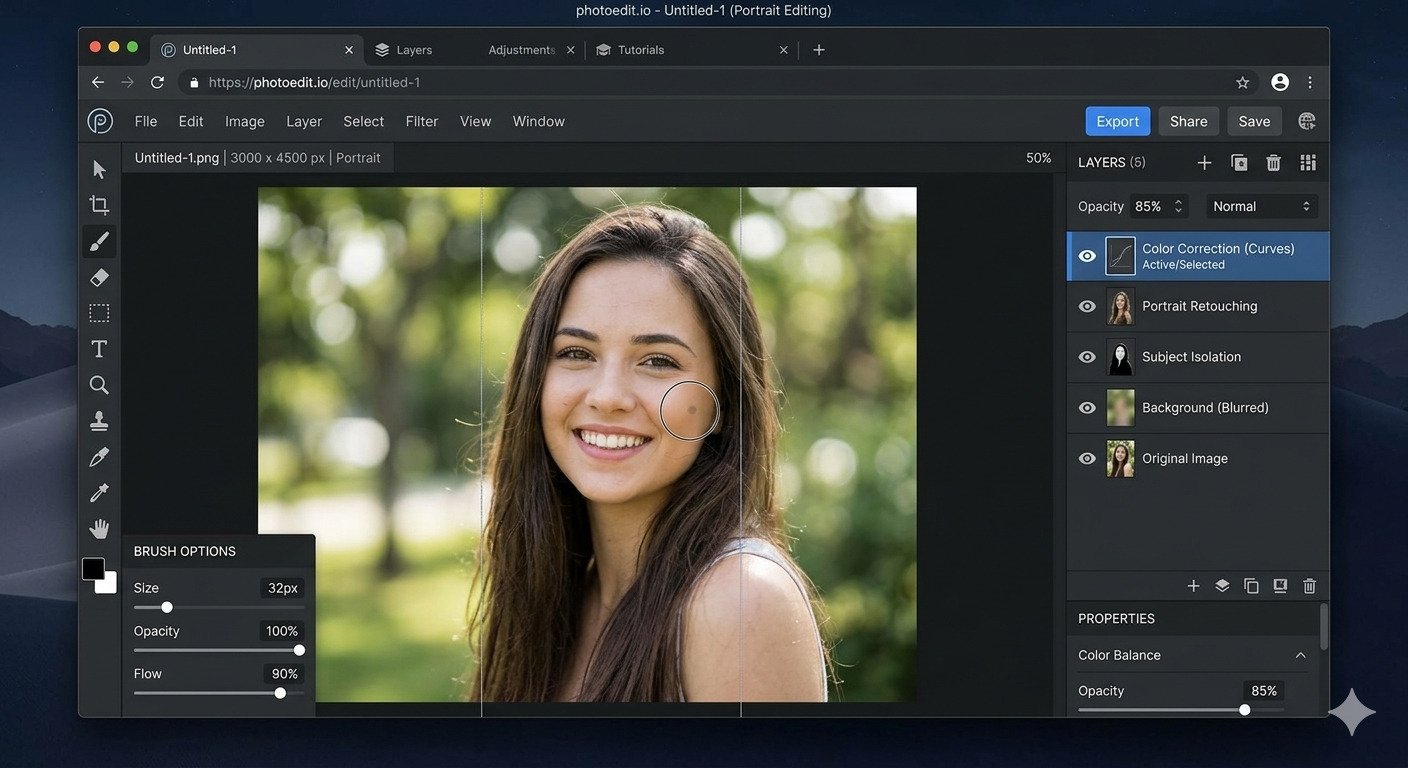Select the Eraser tool
The image size is (1408, 768).
point(99,277)
